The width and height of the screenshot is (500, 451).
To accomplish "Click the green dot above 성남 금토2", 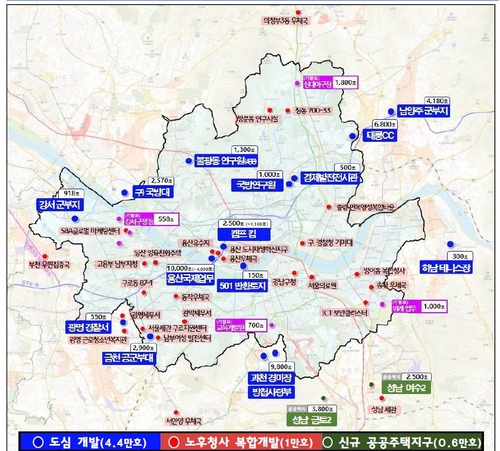I will (x=323, y=398).
